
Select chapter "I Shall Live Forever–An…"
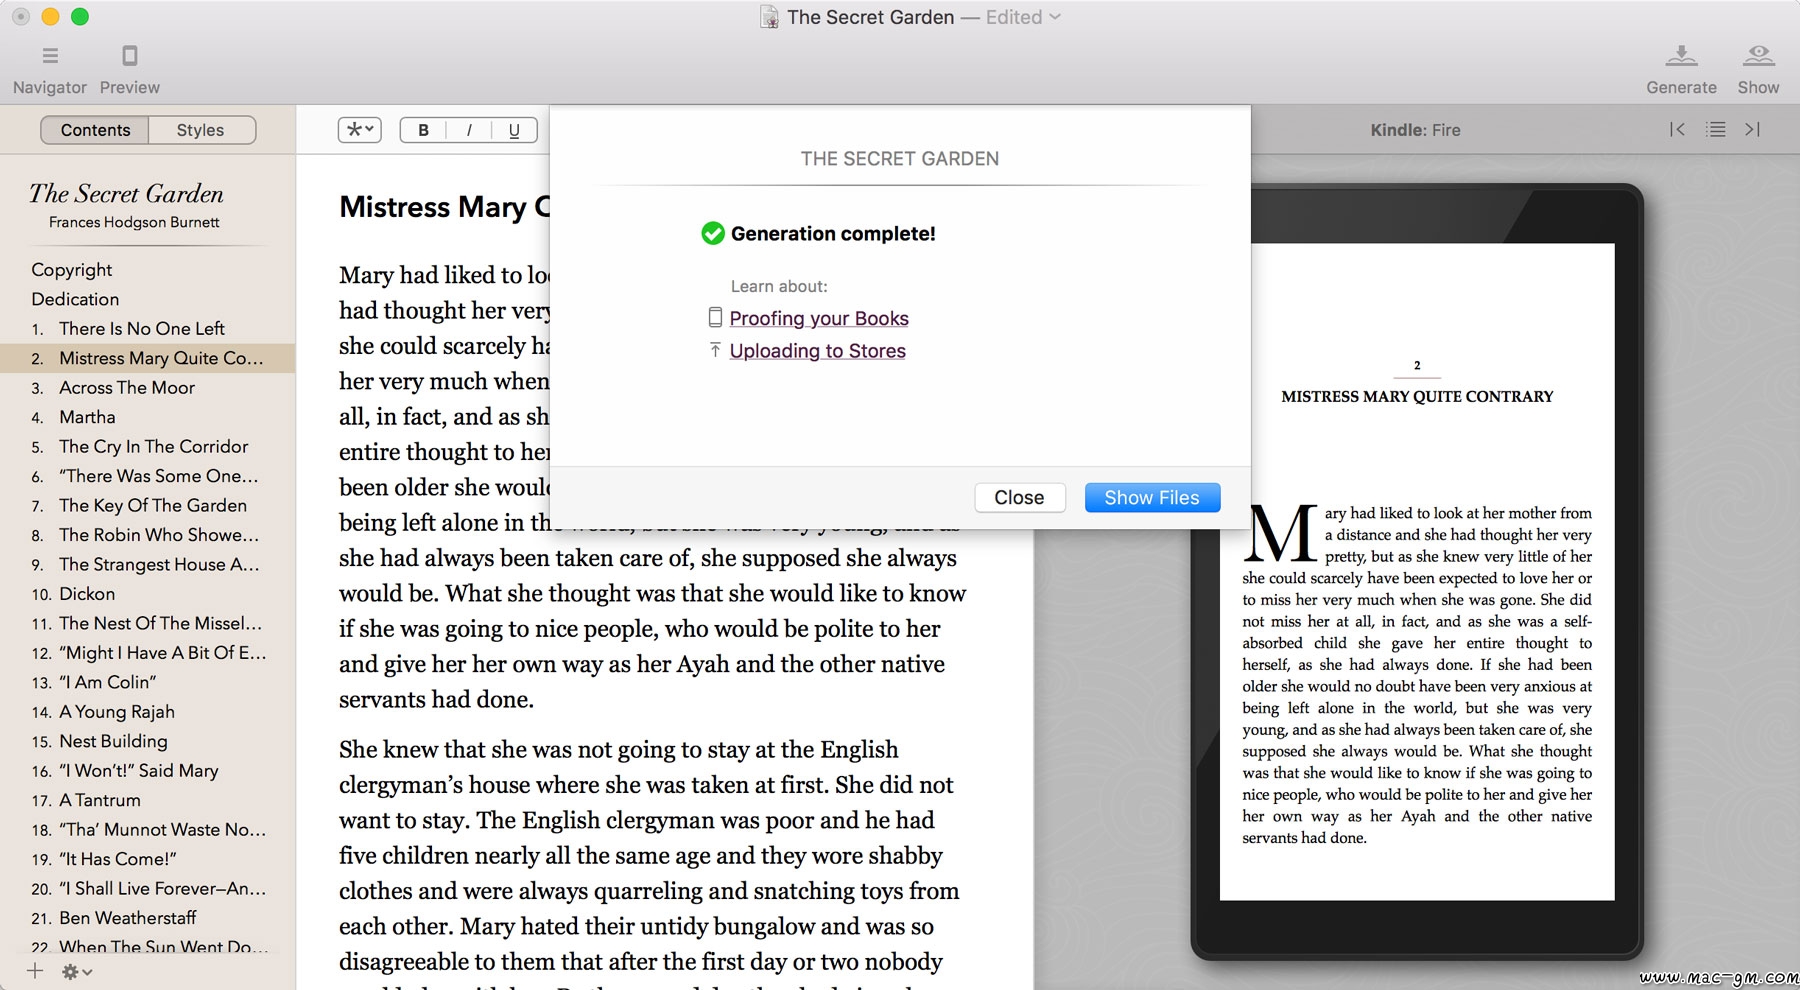click(x=147, y=889)
